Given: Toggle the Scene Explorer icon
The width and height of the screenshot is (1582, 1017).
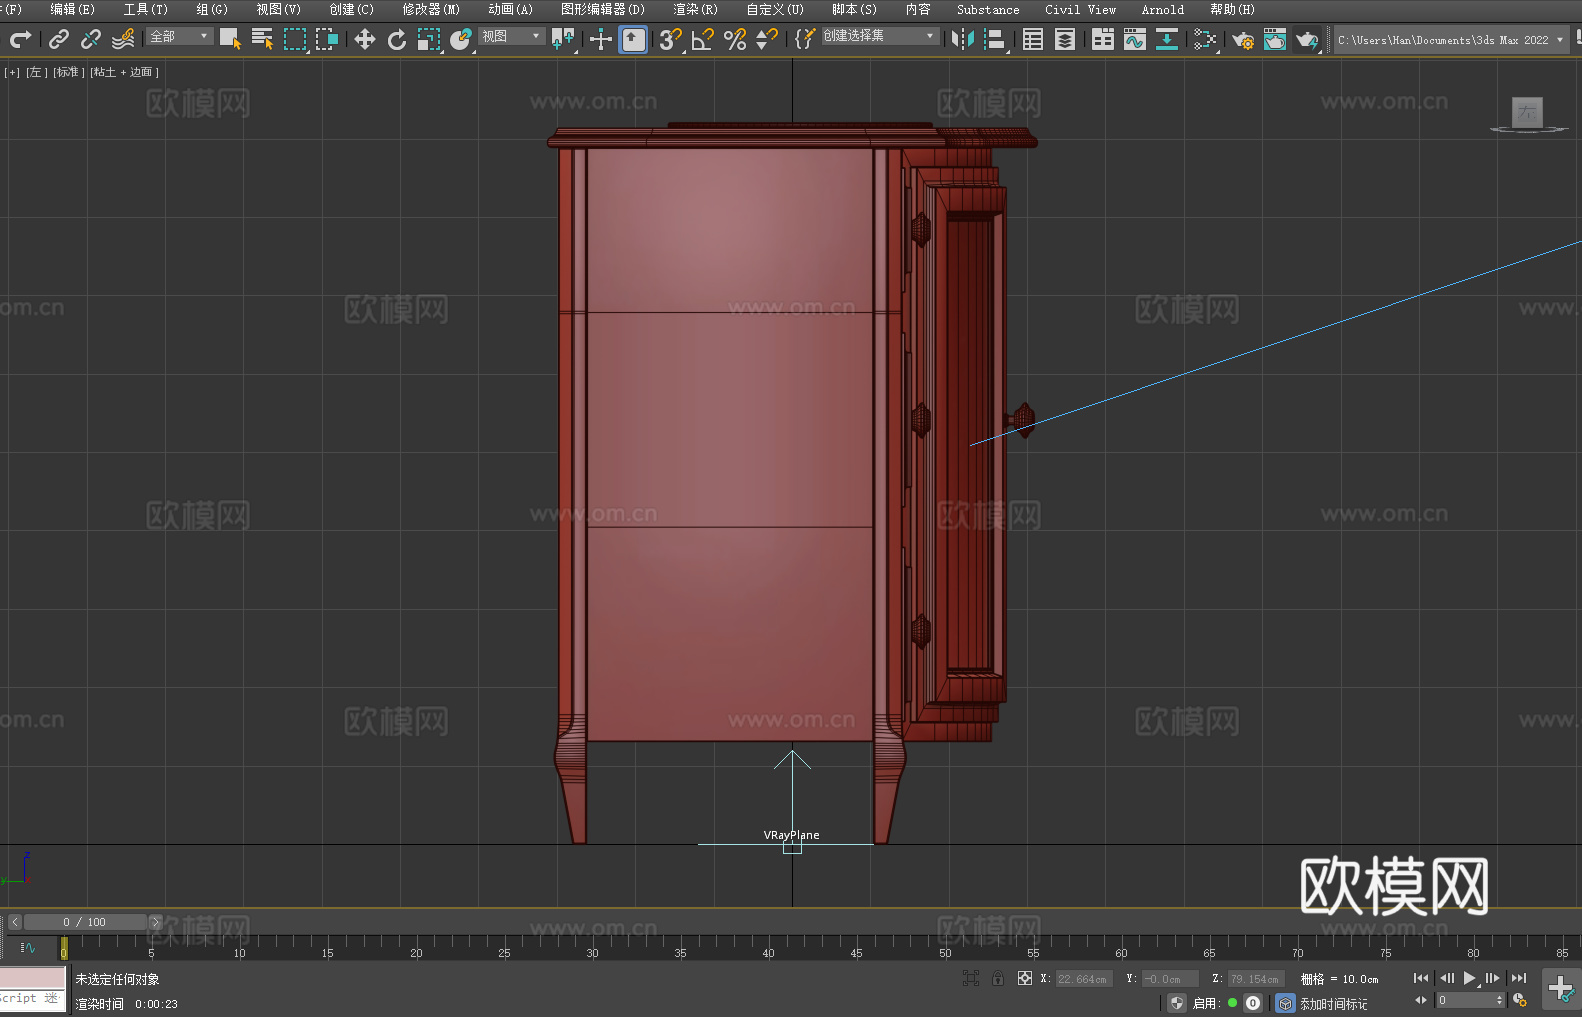Looking at the screenshot, I should point(1033,39).
